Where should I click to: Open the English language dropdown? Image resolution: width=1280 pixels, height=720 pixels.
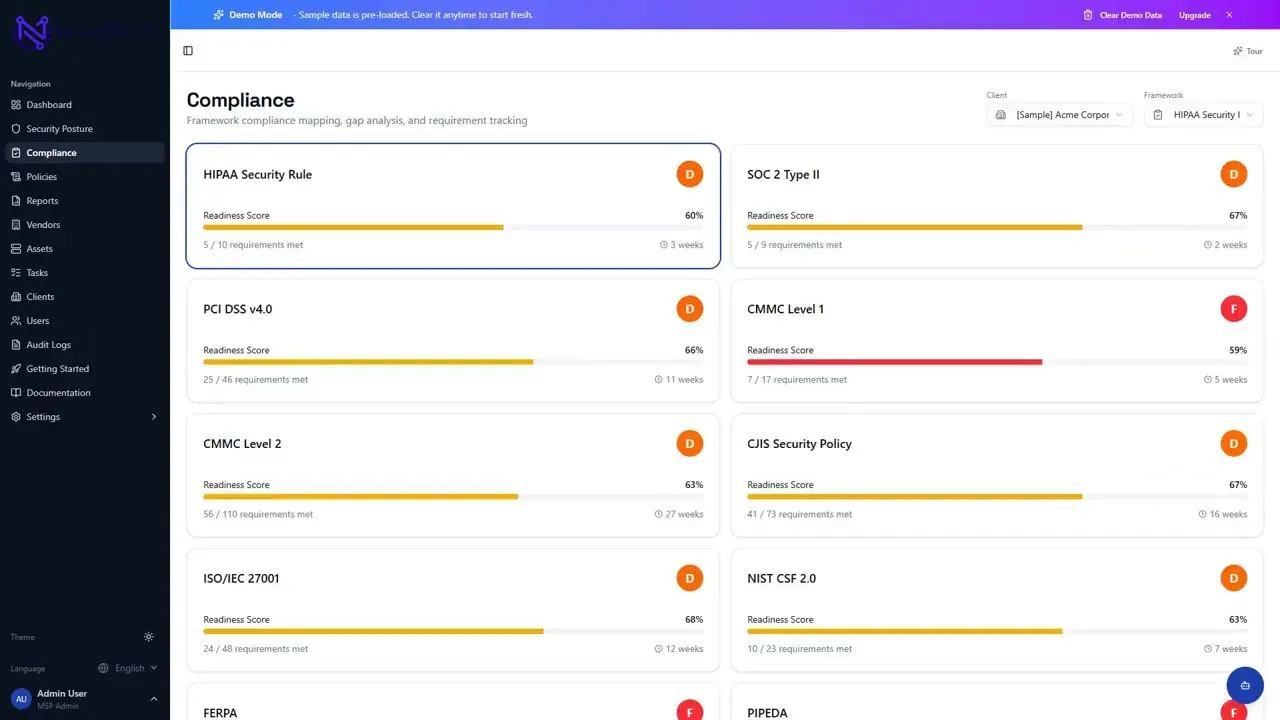tap(127, 668)
